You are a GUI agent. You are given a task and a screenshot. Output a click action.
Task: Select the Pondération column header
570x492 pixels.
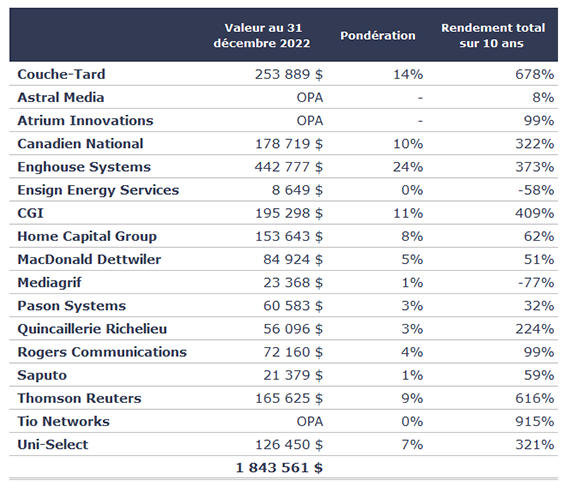pos(378,36)
